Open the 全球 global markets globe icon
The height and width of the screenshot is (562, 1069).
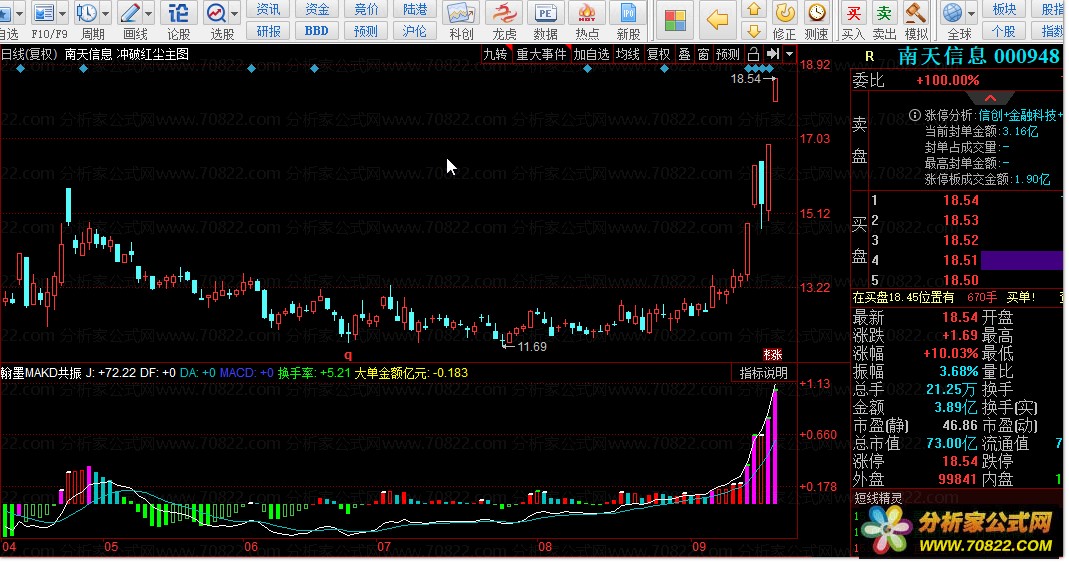952,13
